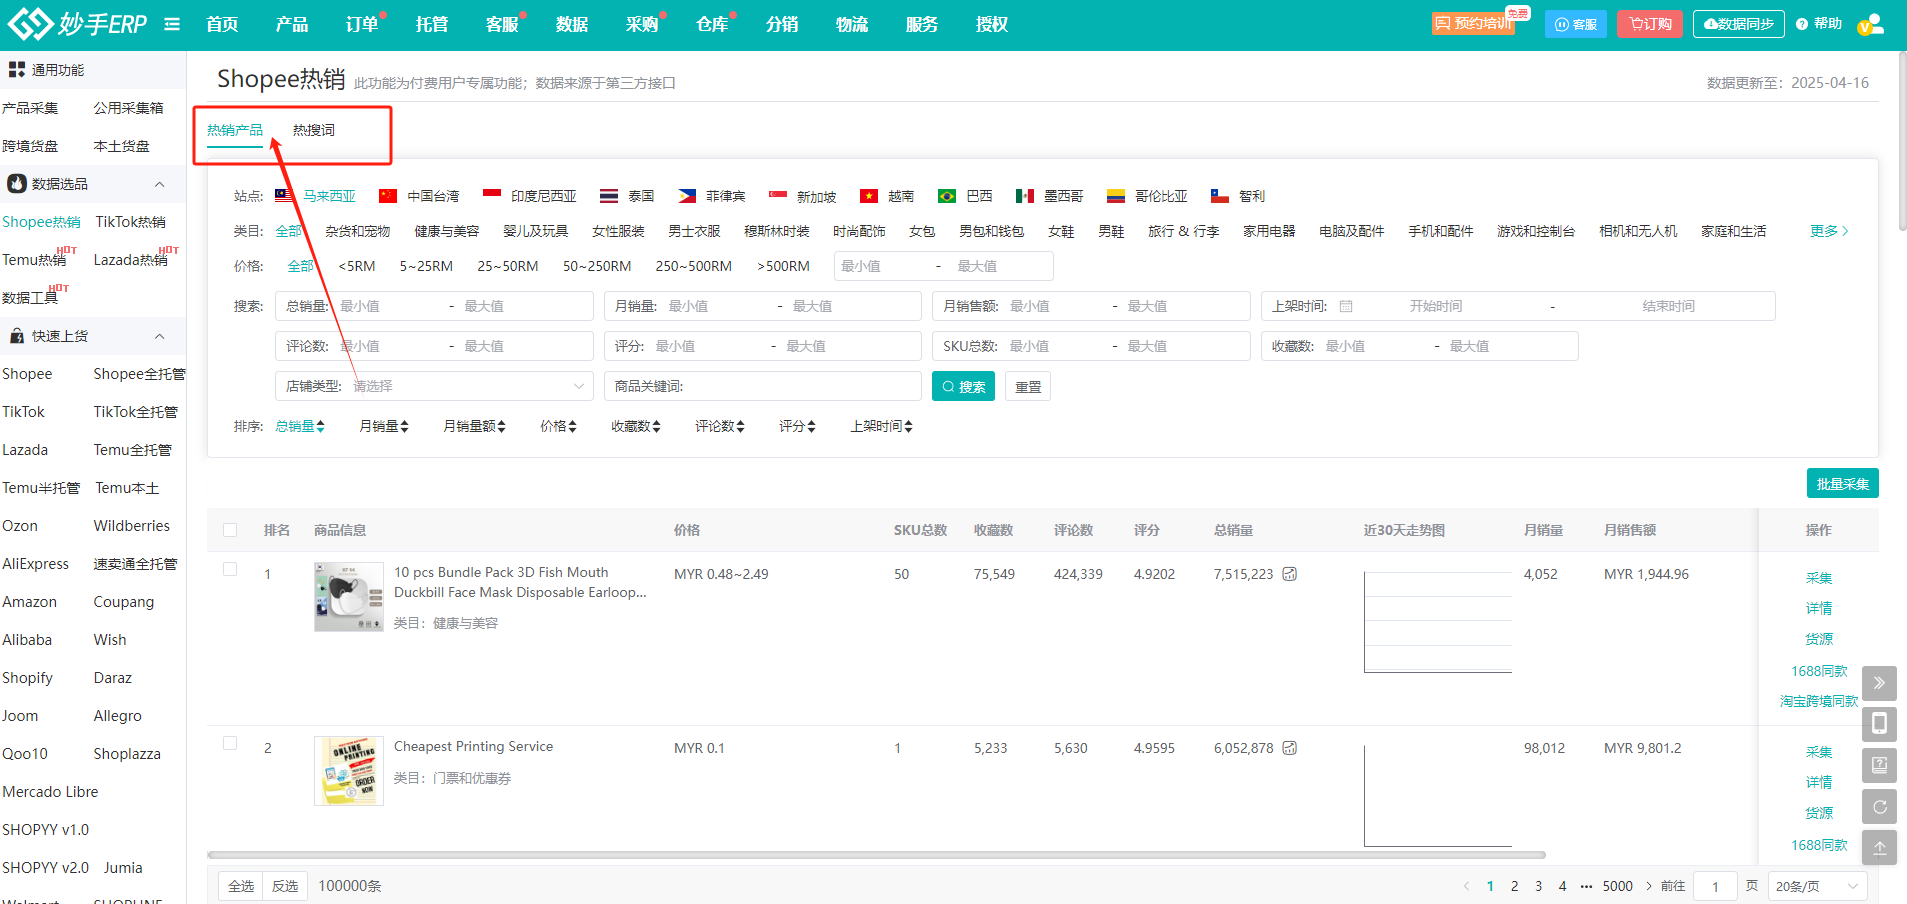Image resolution: width=1907 pixels, height=904 pixels.
Task: Open Lazada热销 in the sidebar
Action: (x=131, y=260)
